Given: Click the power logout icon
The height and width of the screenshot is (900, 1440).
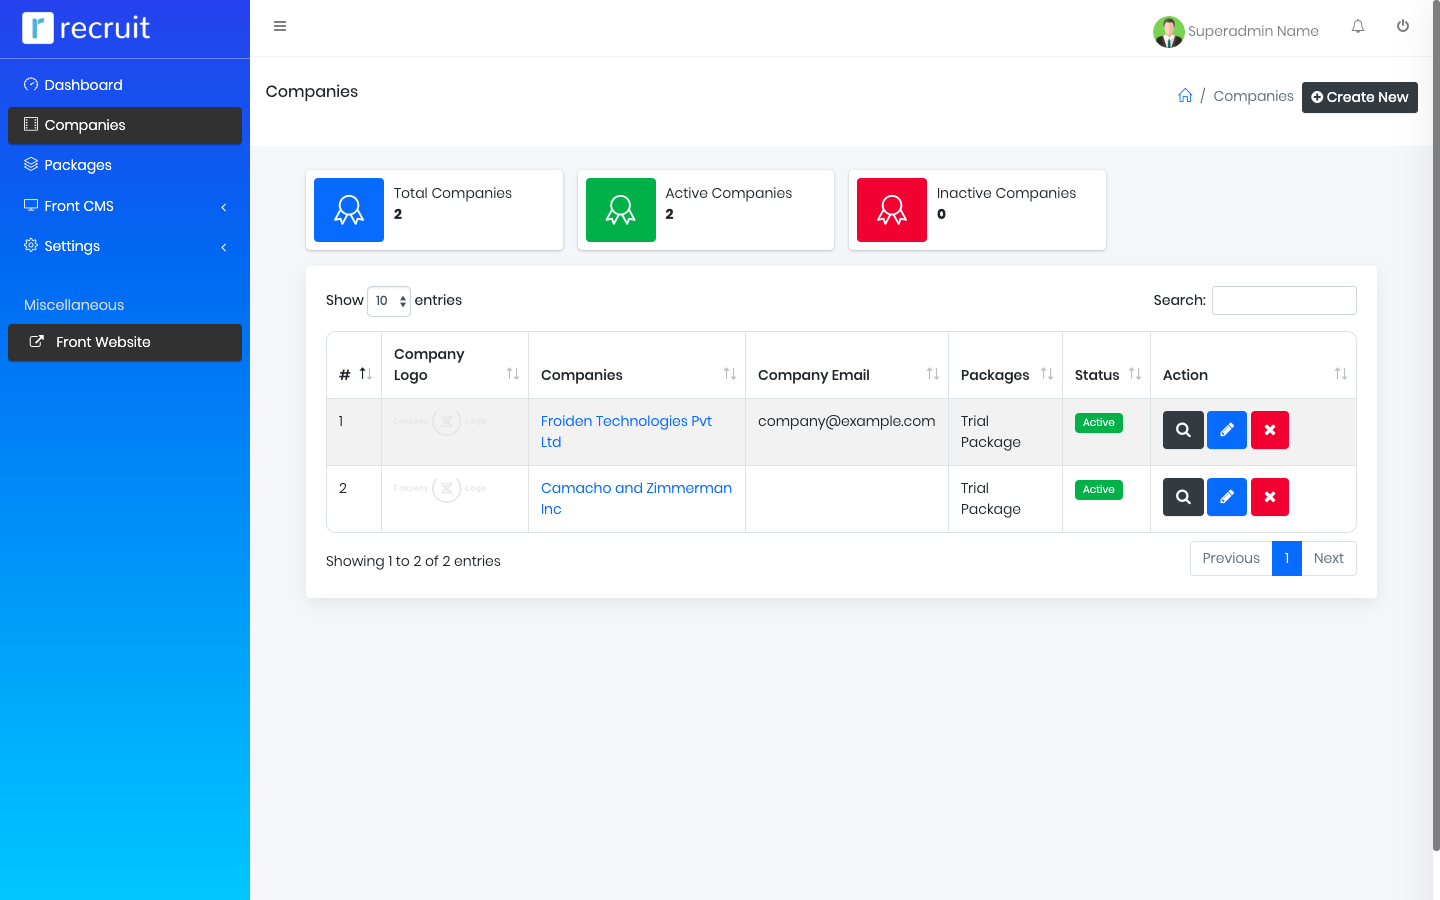Looking at the screenshot, I should click(x=1403, y=27).
